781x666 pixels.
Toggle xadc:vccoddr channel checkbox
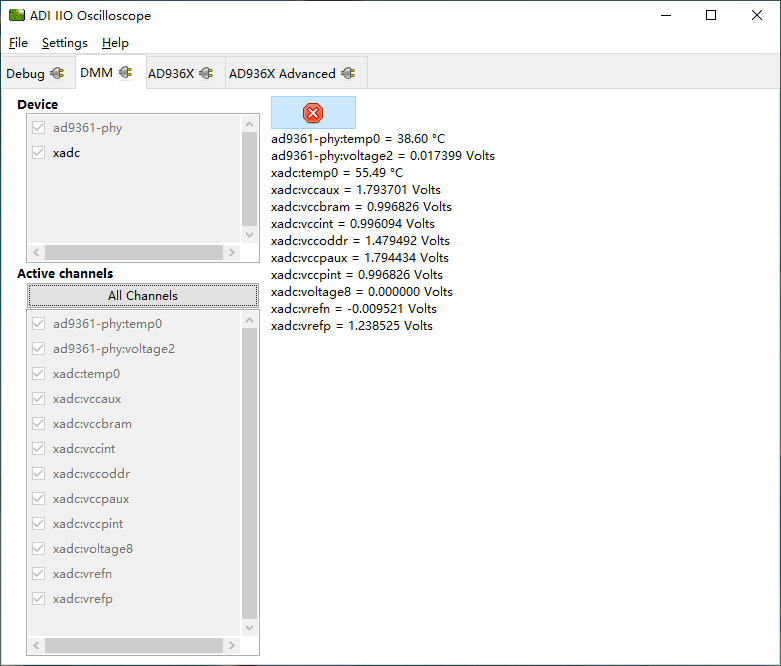pos(38,473)
